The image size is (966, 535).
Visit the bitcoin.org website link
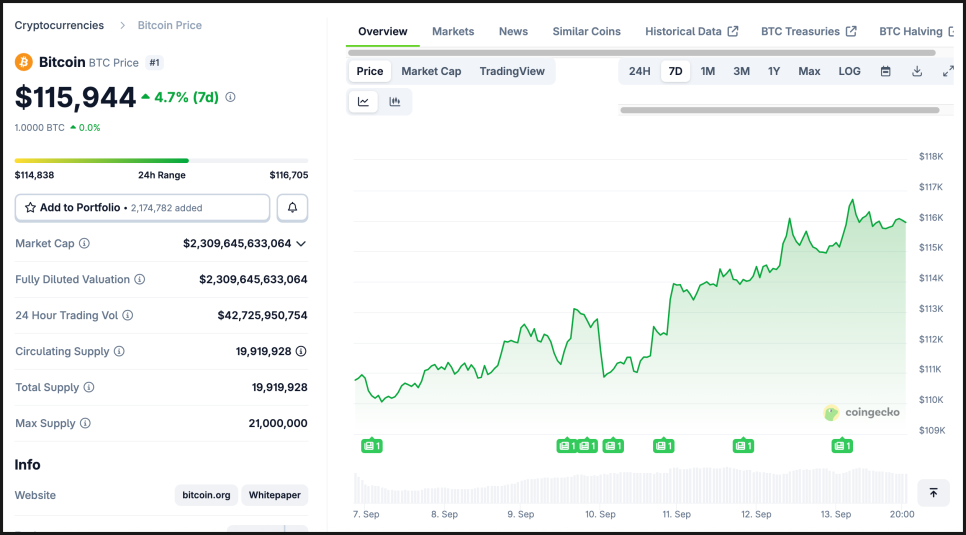[206, 495]
